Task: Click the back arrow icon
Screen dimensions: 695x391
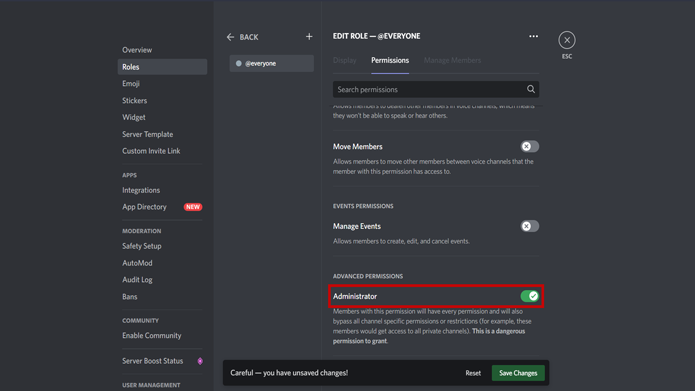Action: click(x=230, y=37)
